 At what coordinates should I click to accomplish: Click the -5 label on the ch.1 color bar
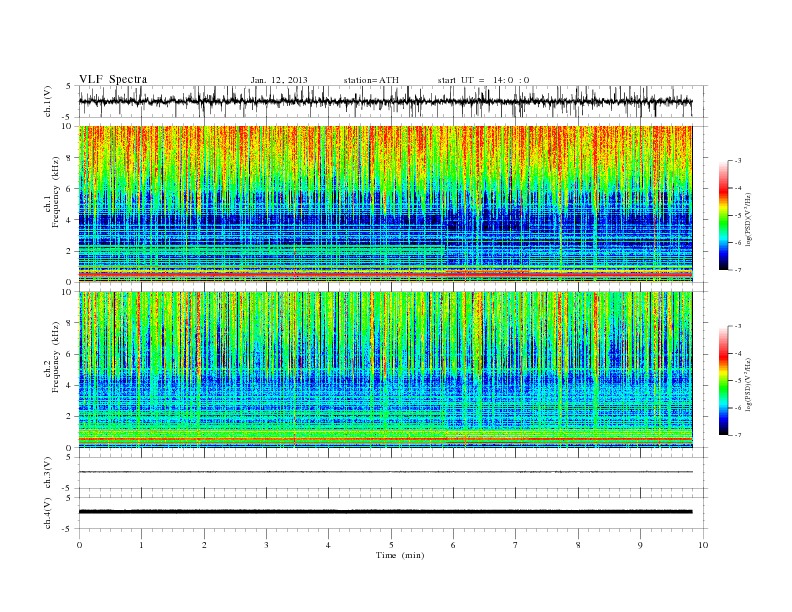point(737,215)
